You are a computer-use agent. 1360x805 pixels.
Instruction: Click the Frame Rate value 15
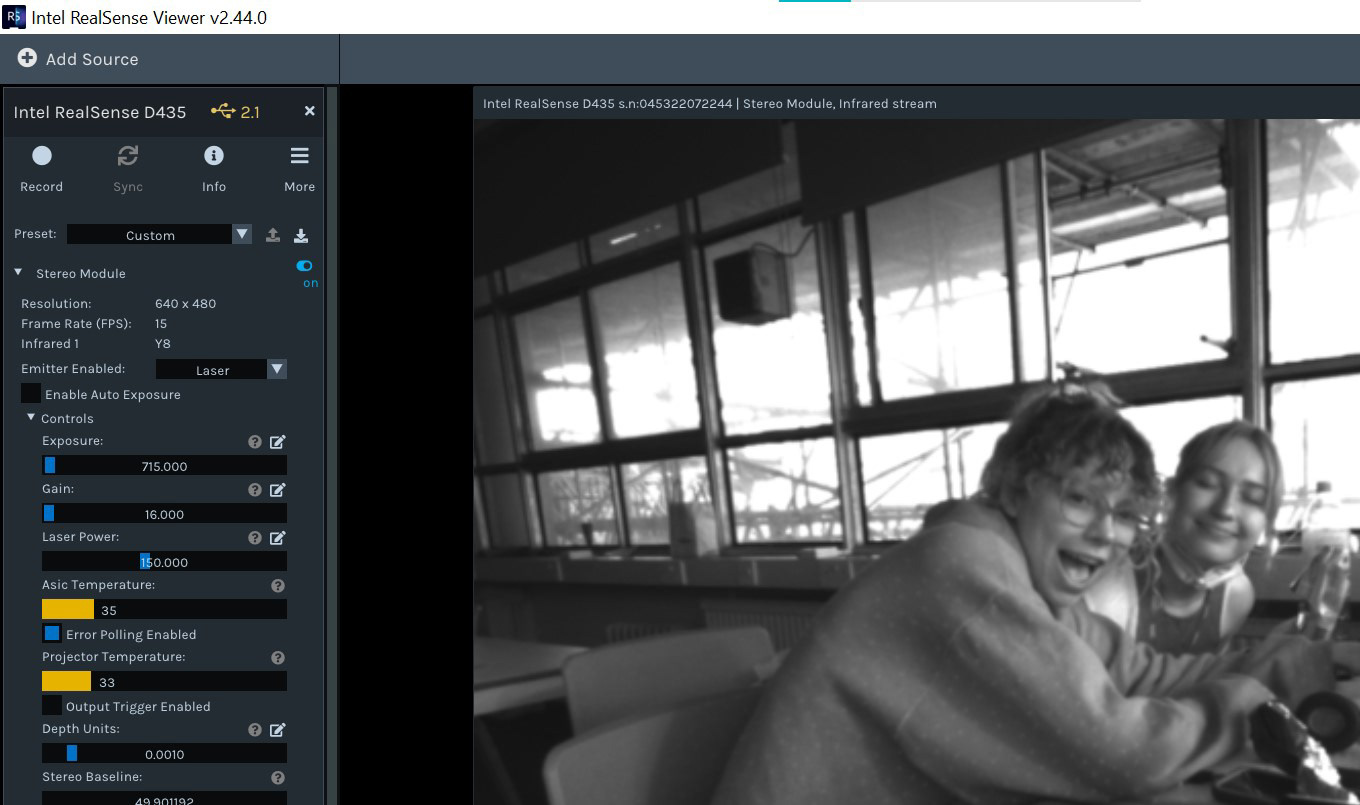pyautogui.click(x=161, y=323)
